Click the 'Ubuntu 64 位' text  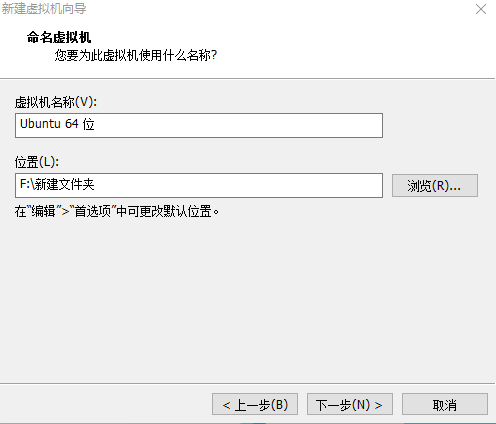(x=57, y=124)
